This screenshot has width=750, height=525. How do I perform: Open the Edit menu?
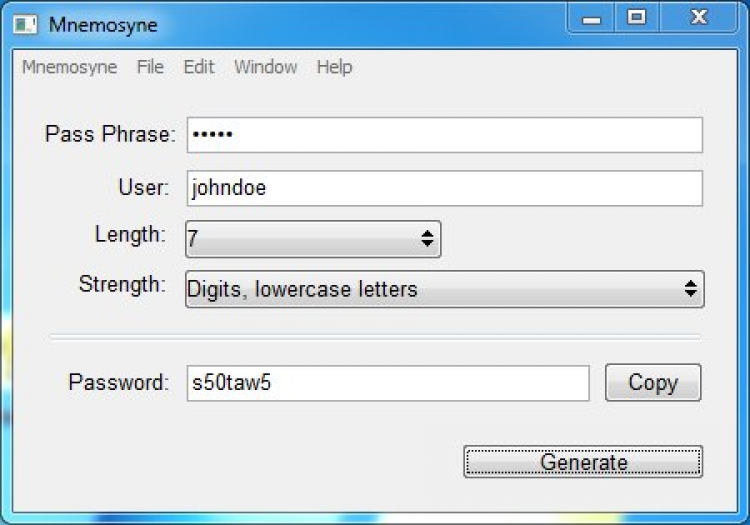(x=199, y=67)
